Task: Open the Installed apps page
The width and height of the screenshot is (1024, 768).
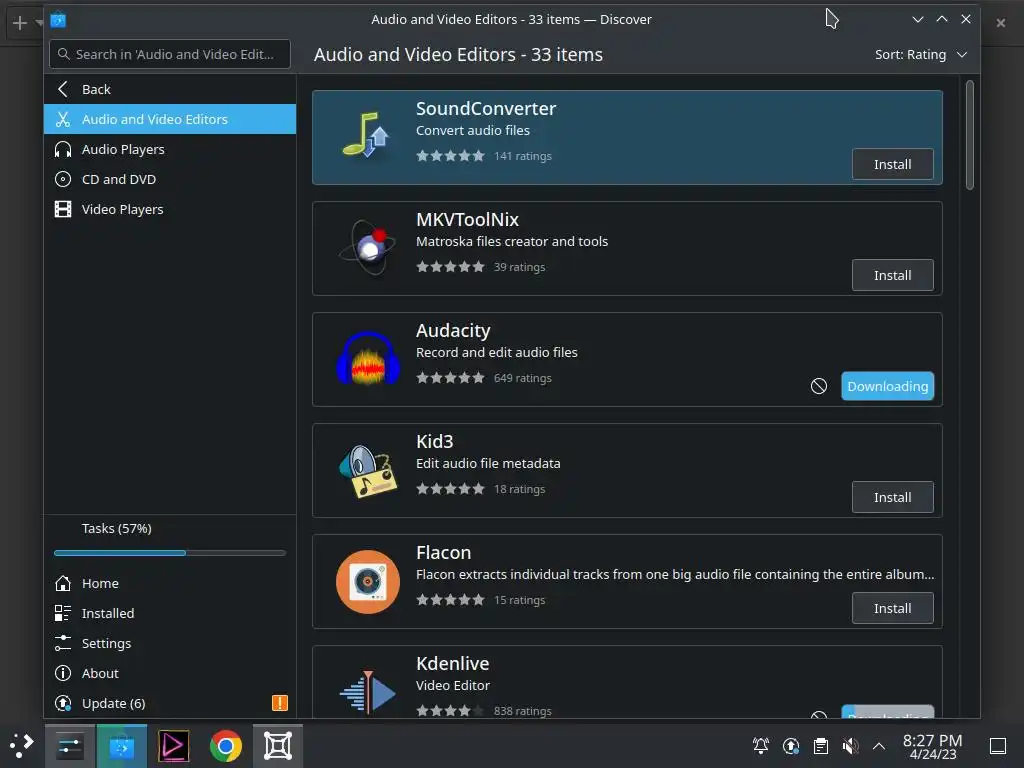Action: pyautogui.click(x=170, y=613)
